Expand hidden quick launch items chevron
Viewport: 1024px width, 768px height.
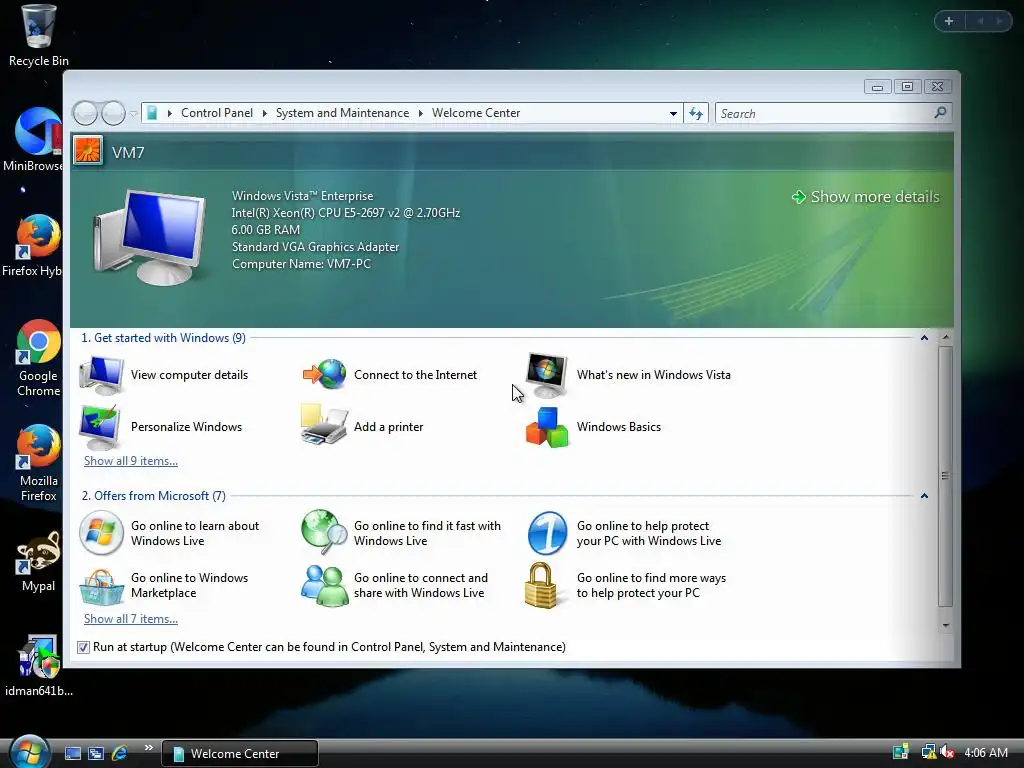(x=148, y=748)
